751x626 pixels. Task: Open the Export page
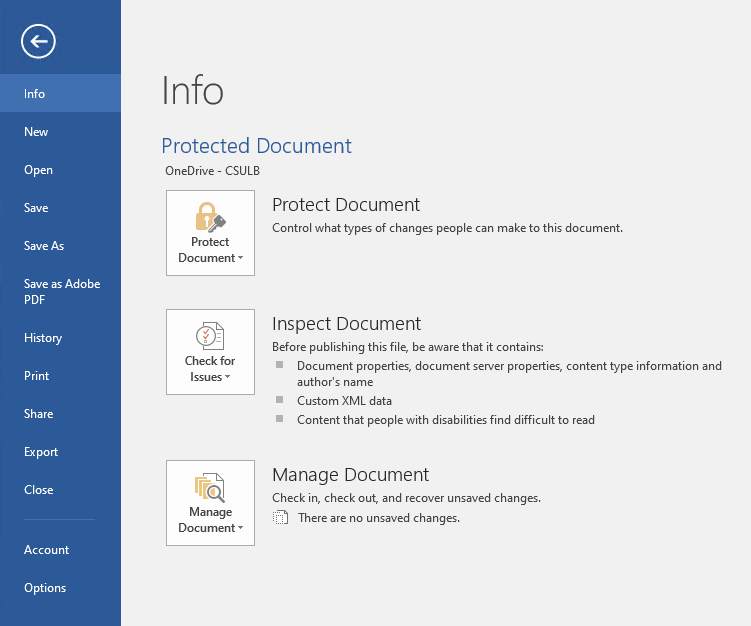coord(60,452)
